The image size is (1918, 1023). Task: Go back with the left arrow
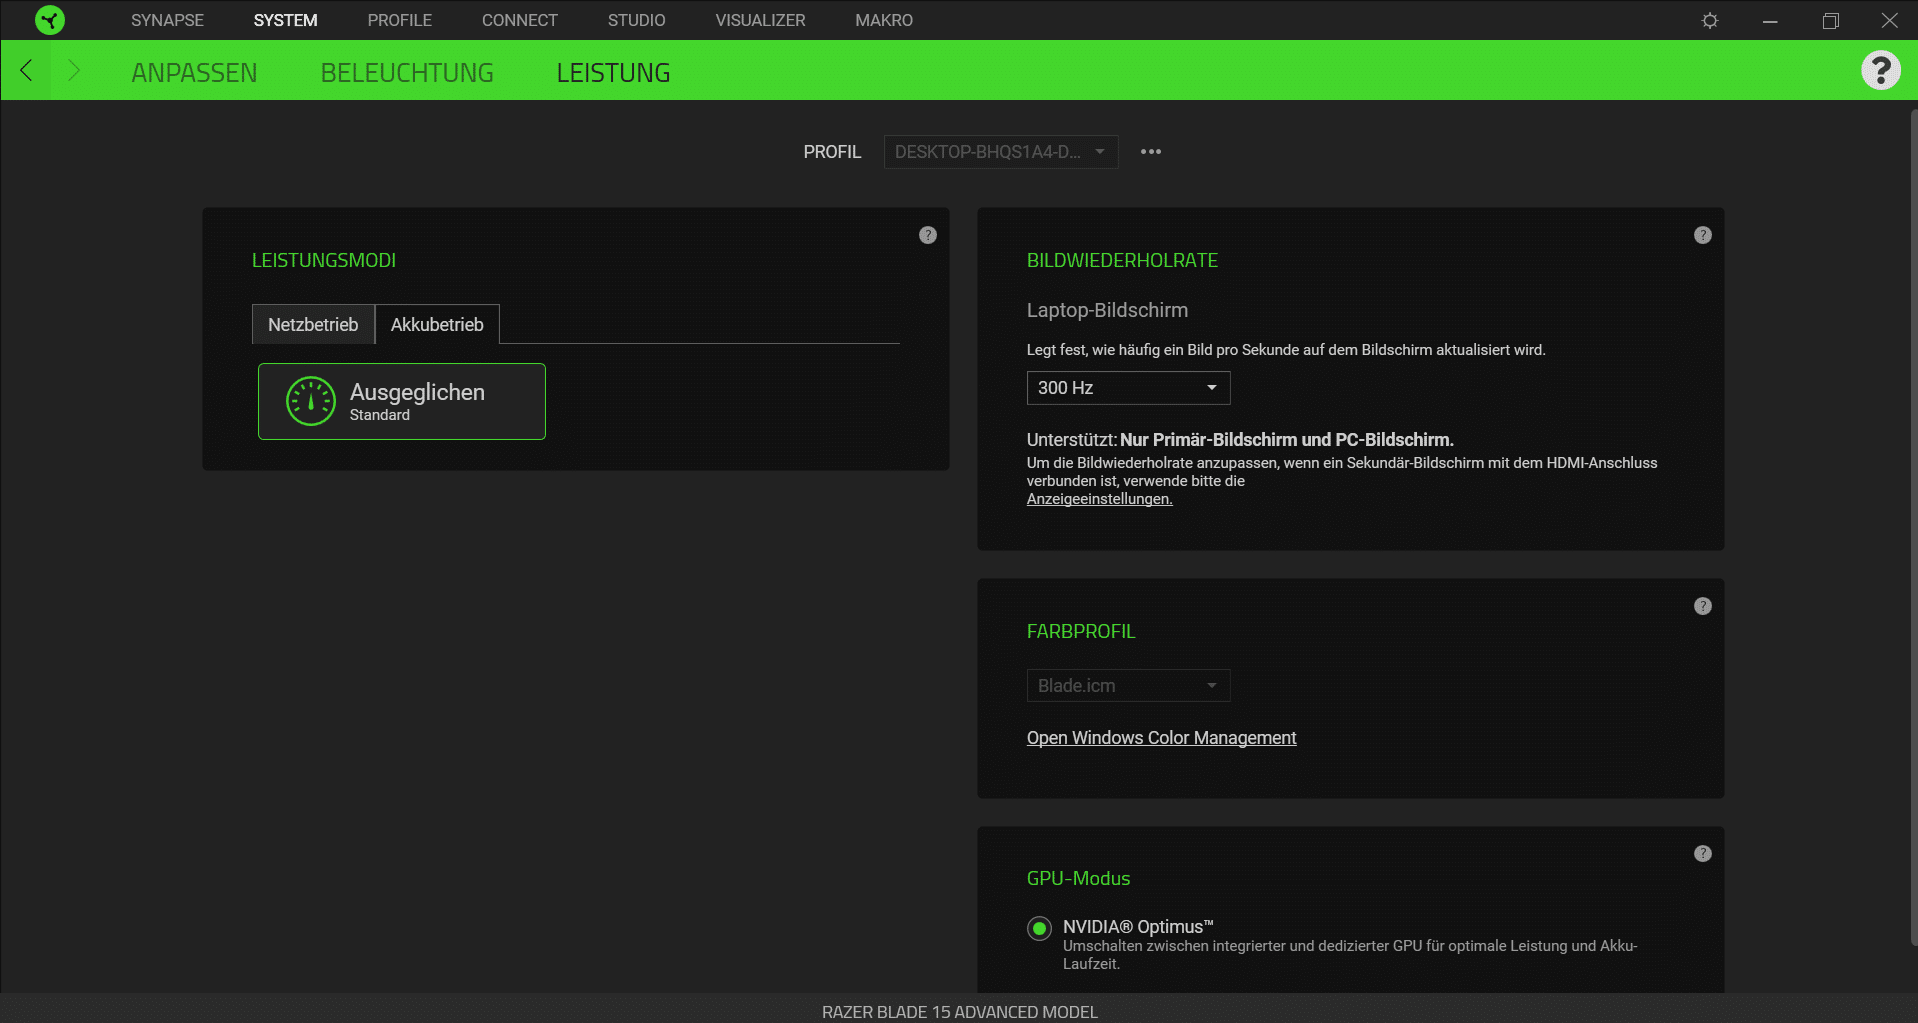27,71
